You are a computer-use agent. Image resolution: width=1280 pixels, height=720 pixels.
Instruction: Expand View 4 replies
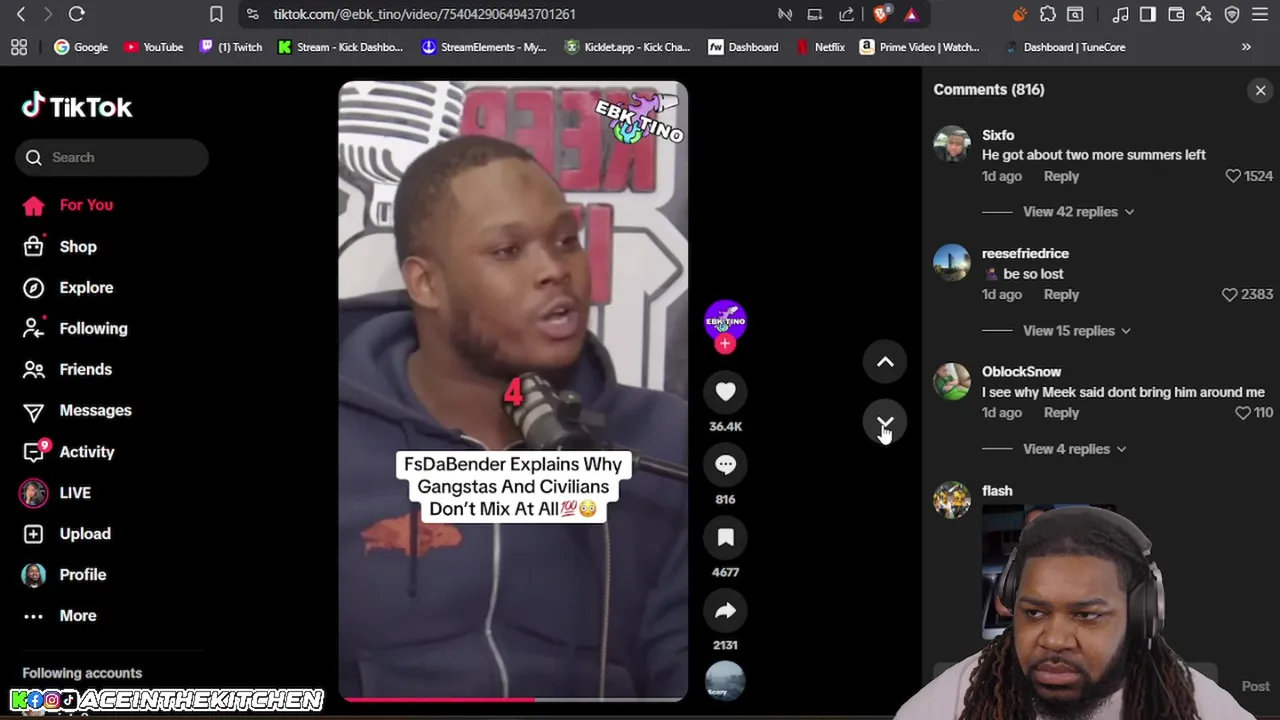pos(1074,449)
